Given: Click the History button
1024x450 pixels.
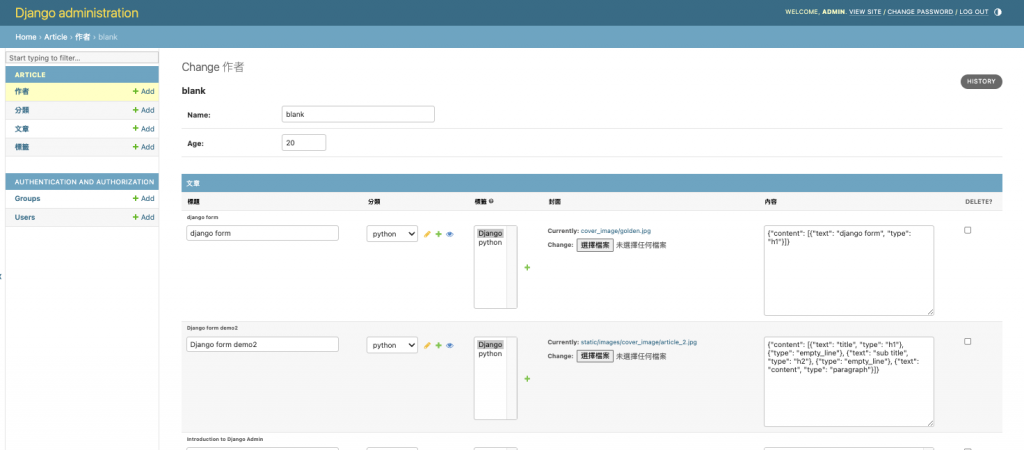Looking at the screenshot, I should (981, 82).
